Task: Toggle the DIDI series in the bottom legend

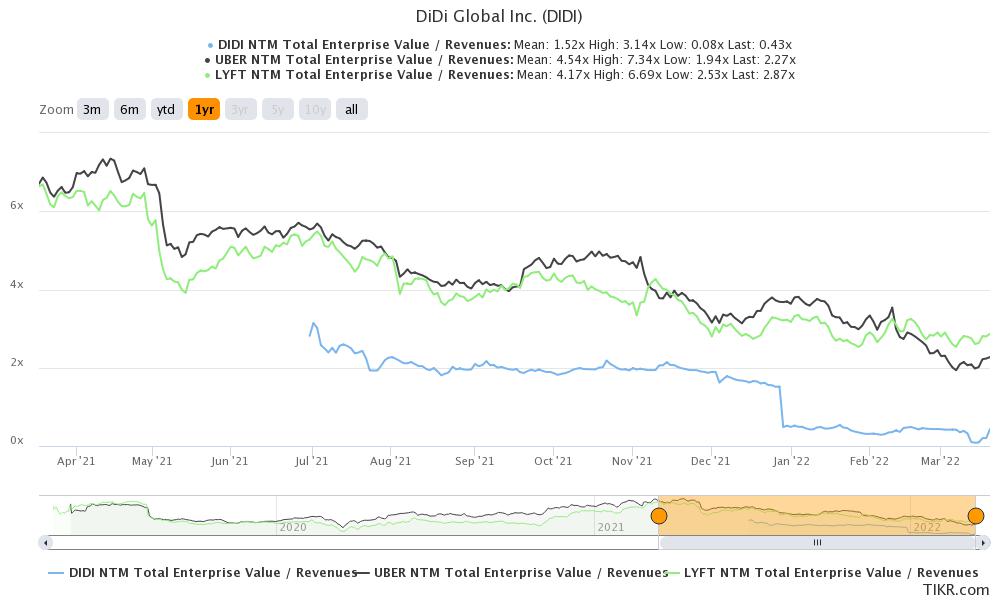Action: pos(203,573)
